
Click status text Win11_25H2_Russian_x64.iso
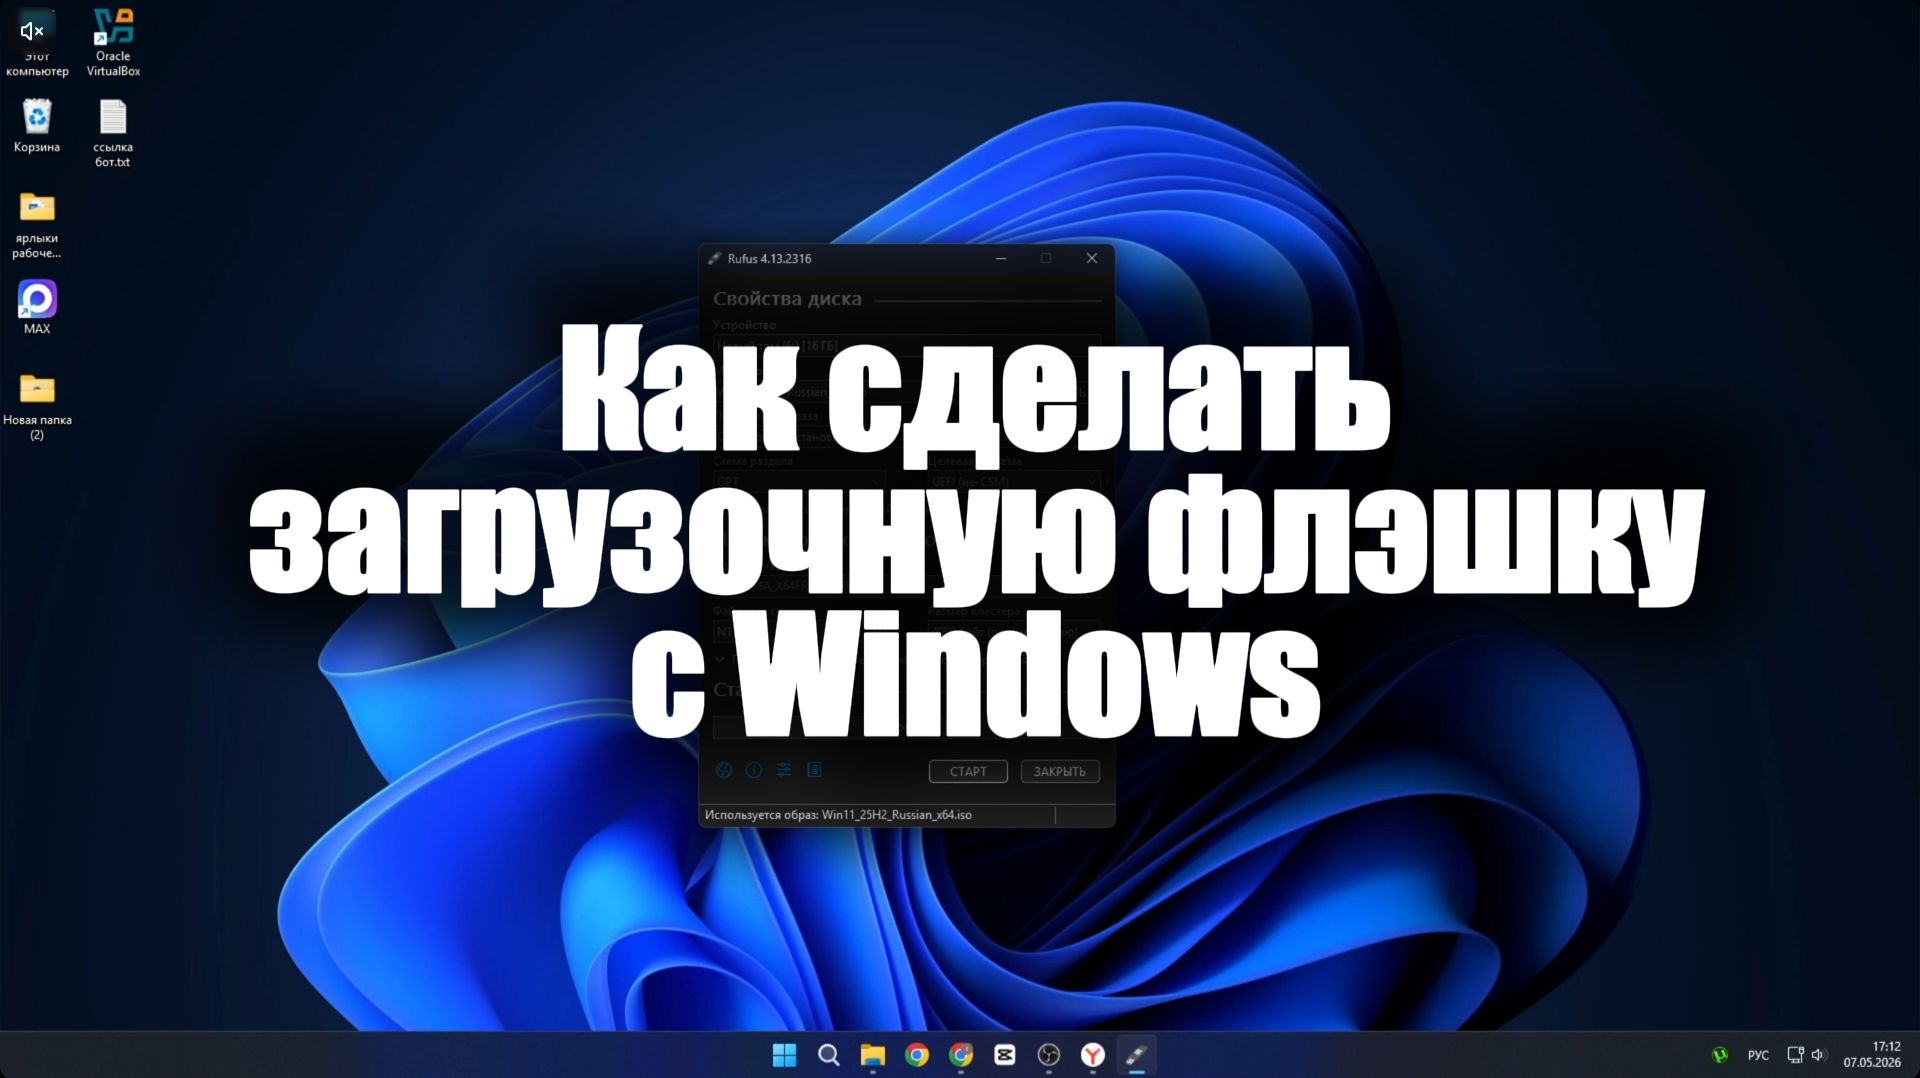coord(896,815)
